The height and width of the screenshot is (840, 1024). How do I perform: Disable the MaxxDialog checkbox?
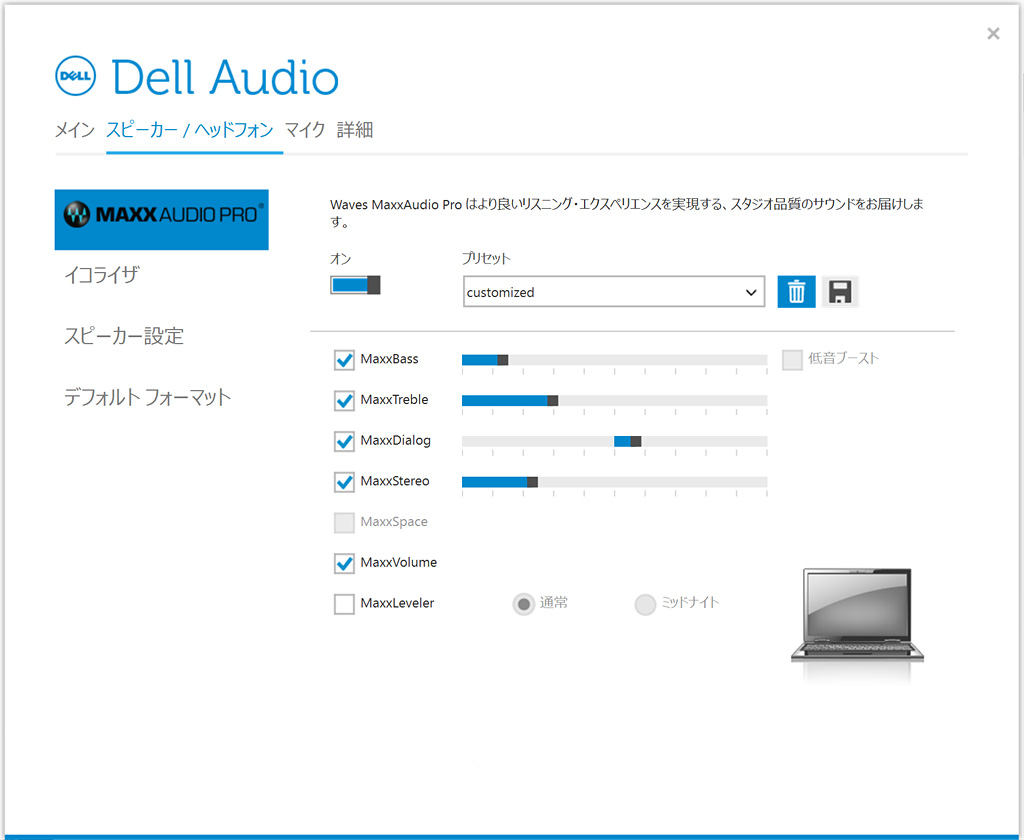tap(344, 441)
